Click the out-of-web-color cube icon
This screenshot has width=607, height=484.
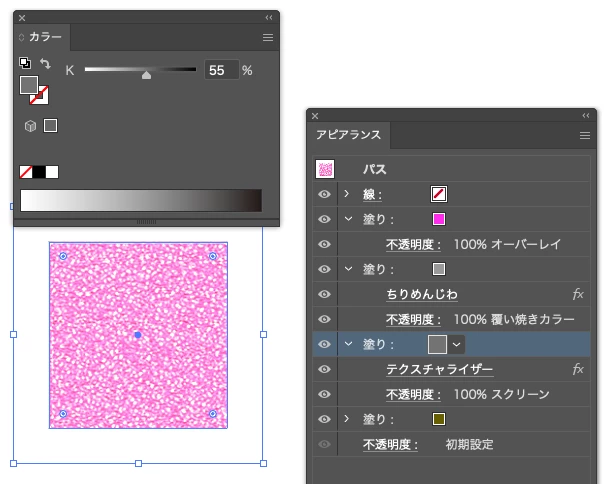[x=30, y=126]
